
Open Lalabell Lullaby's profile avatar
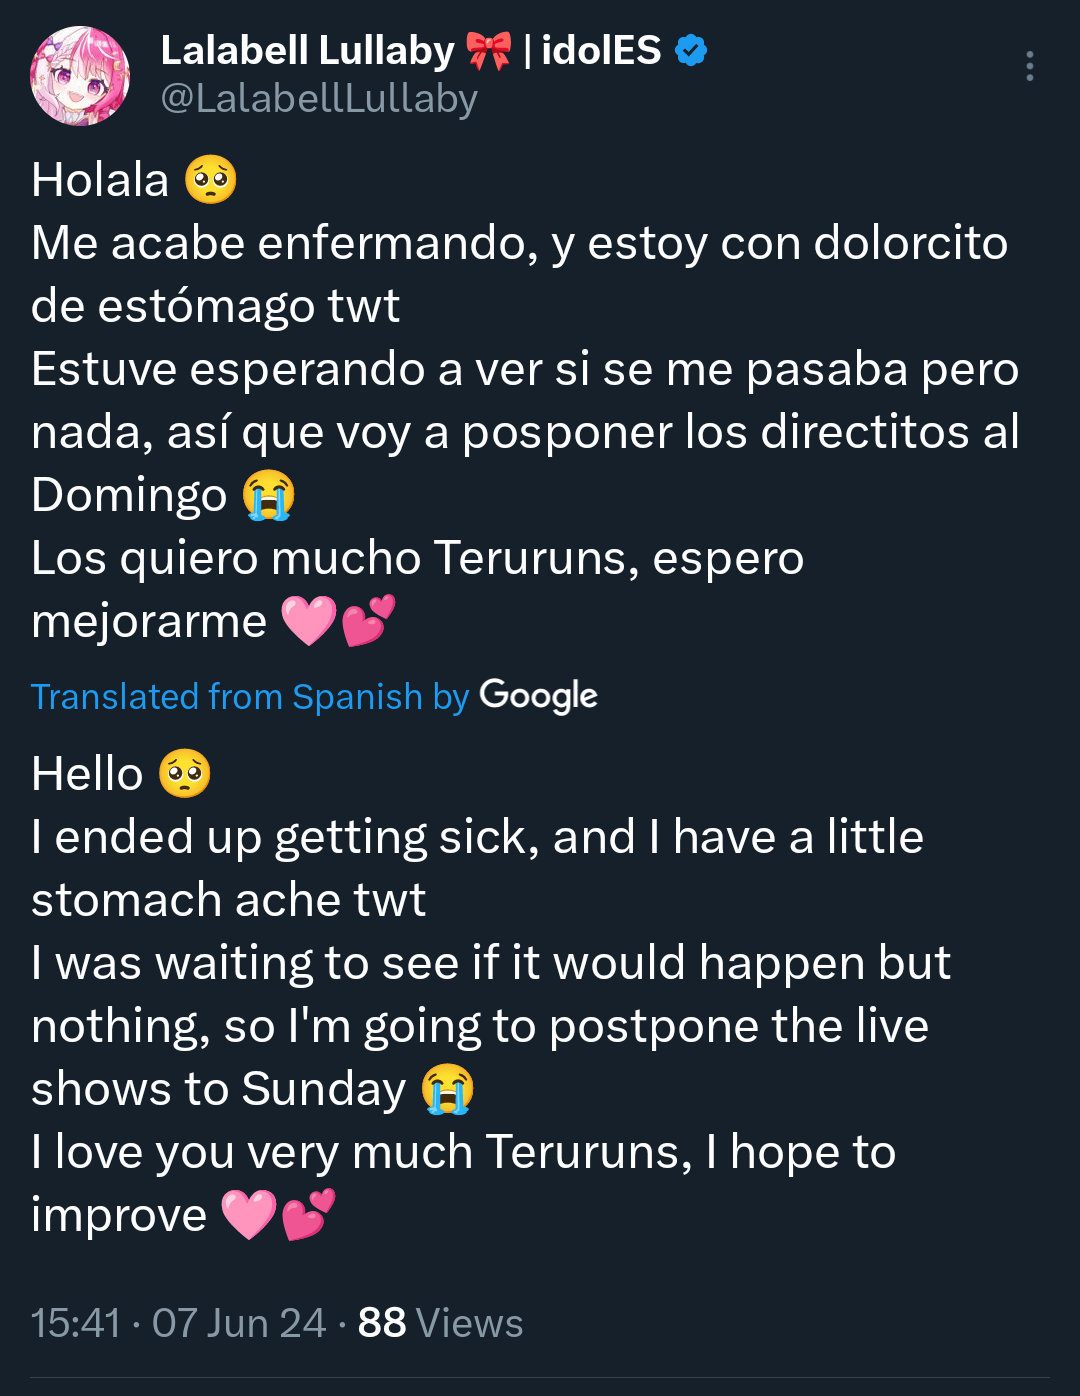pyautogui.click(x=80, y=76)
